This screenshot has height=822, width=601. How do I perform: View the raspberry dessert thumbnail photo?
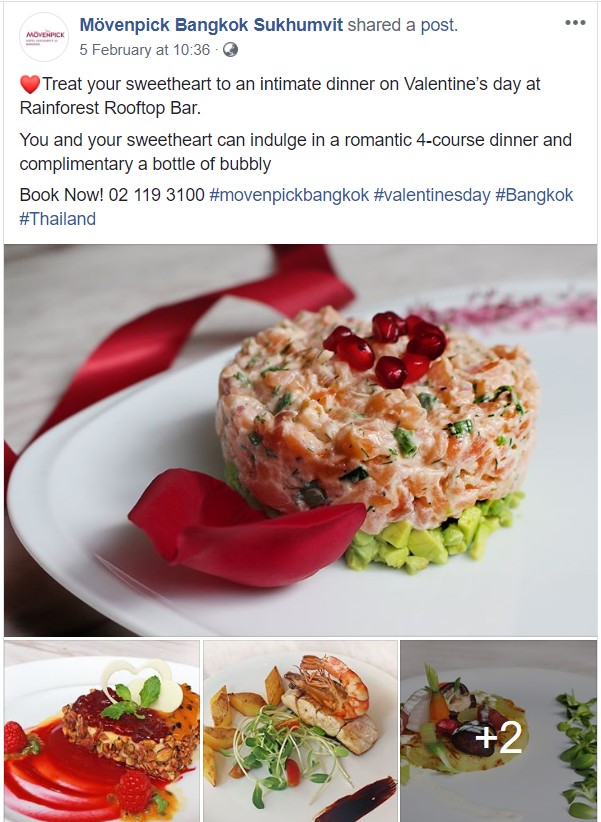pos(102,731)
